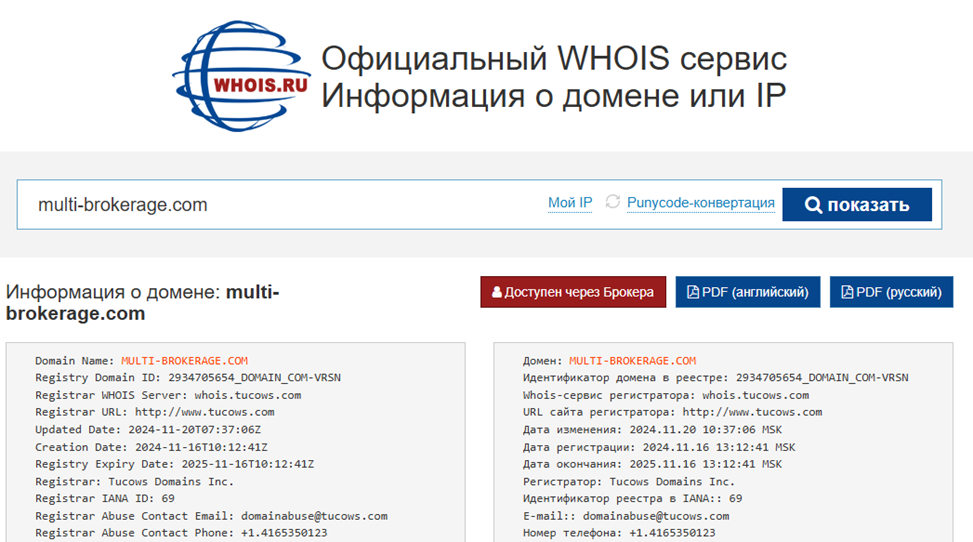This screenshot has height=542, width=973.
Task: Click the Registrar WHOIS Server line
Action: (168, 395)
